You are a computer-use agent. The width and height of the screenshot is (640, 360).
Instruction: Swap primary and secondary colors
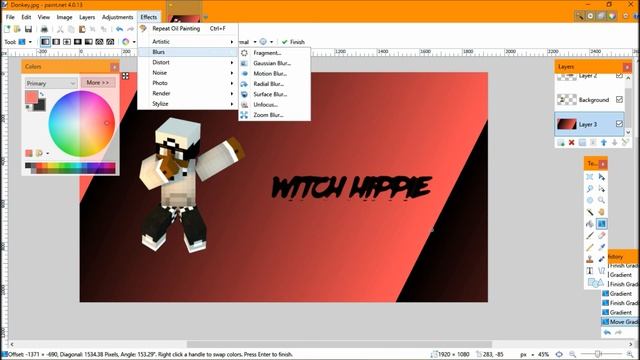tap(42, 94)
